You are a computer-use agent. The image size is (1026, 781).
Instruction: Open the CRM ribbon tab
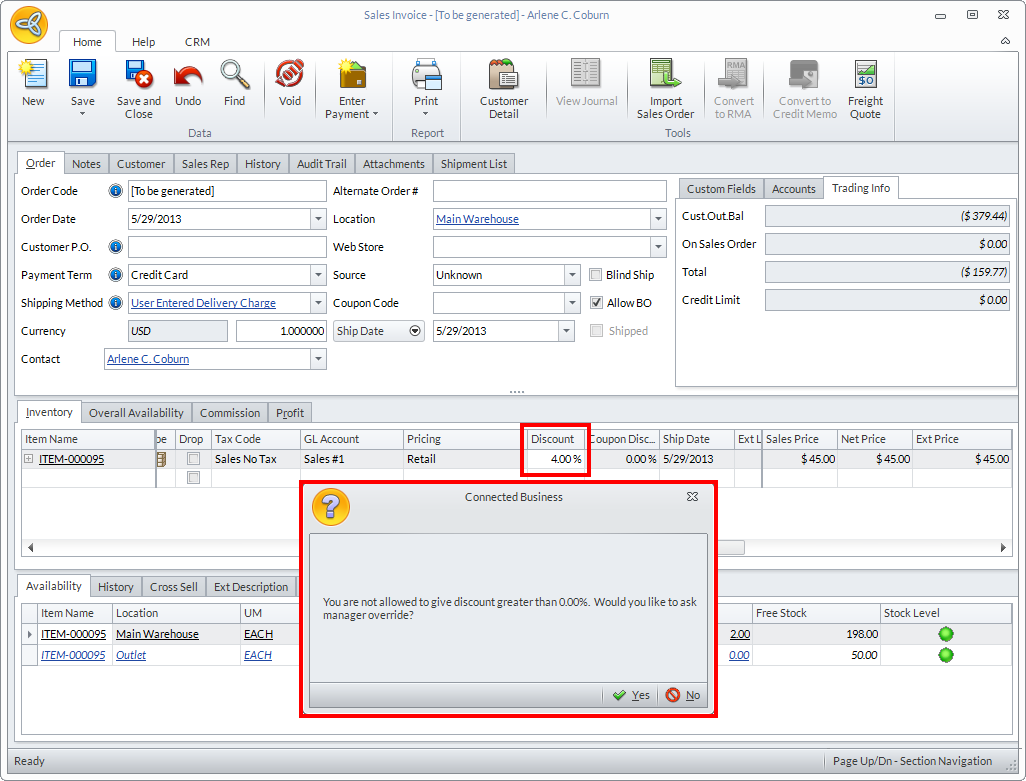[x=197, y=42]
